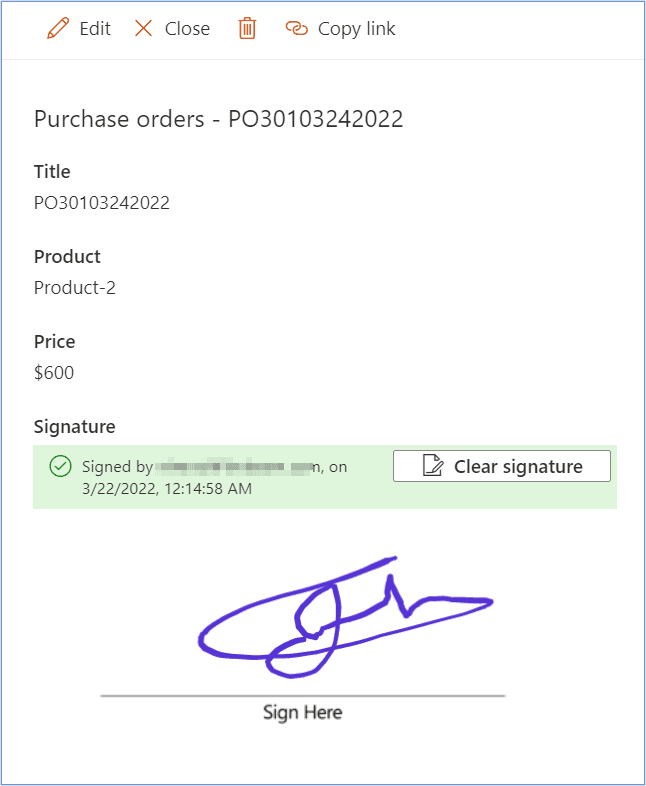The image size is (646, 786).
Task: Click the purple handwritten signature drawing
Action: pos(346,618)
